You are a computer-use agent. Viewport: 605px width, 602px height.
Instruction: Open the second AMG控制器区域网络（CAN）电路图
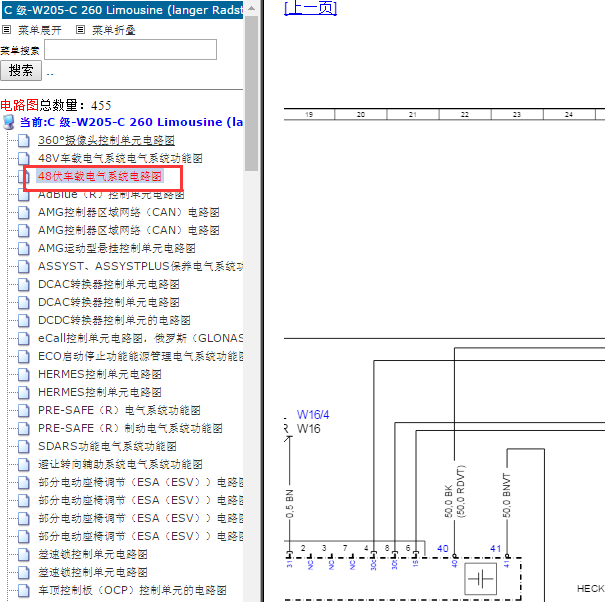click(128, 230)
